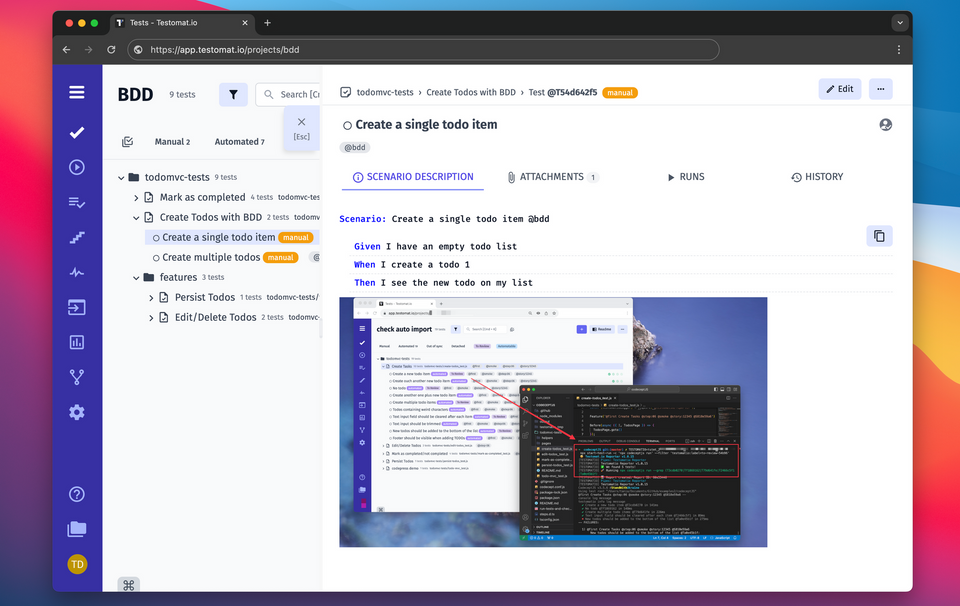Open project Settings gear icon
Screen dimensions: 960x606
point(77,412)
